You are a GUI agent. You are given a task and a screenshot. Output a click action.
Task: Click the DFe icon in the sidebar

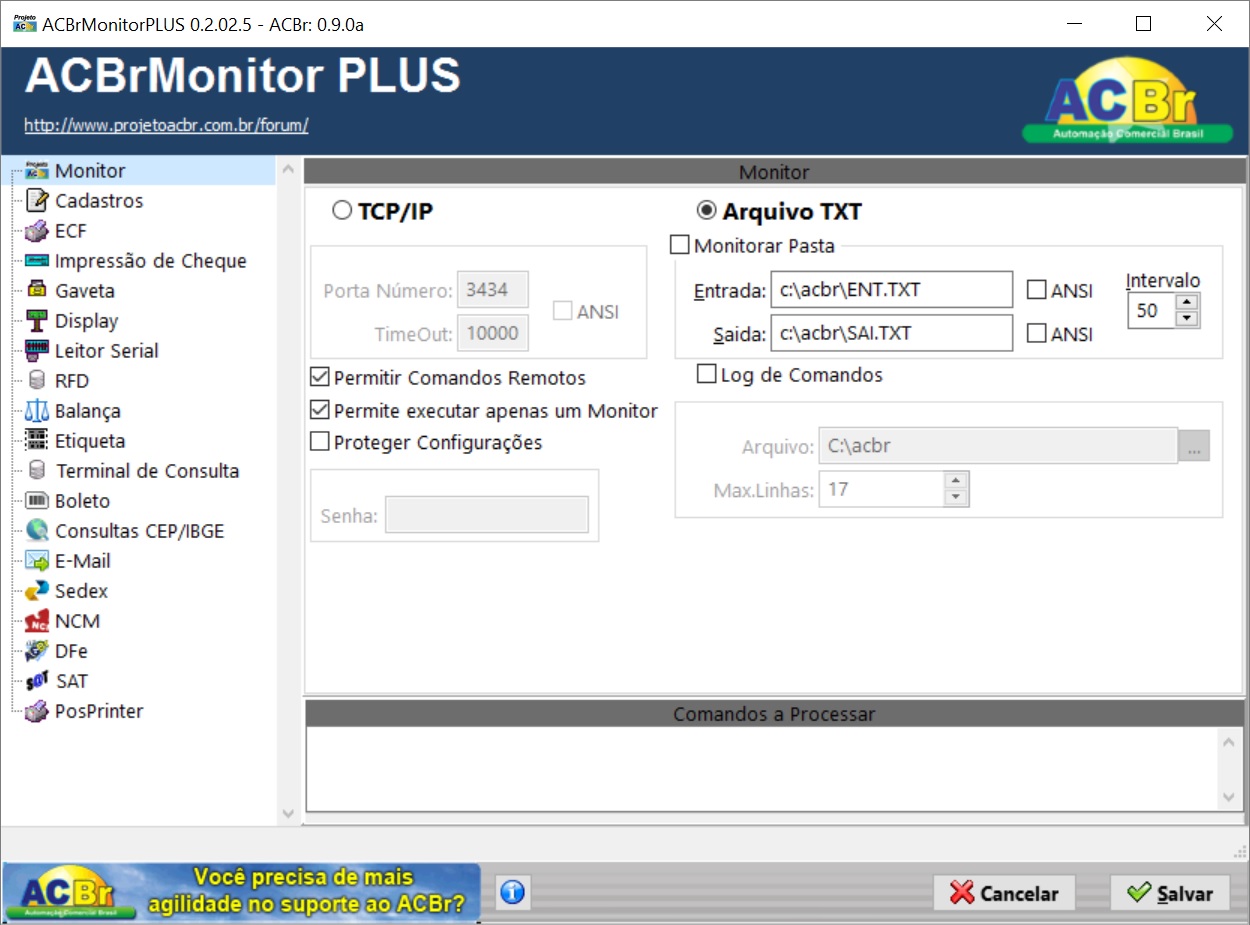click(x=37, y=651)
